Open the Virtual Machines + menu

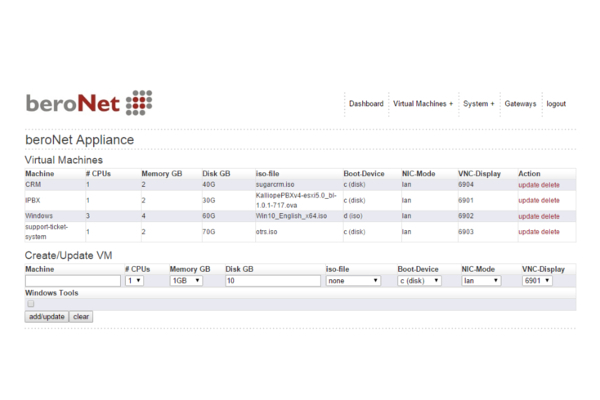click(x=423, y=104)
